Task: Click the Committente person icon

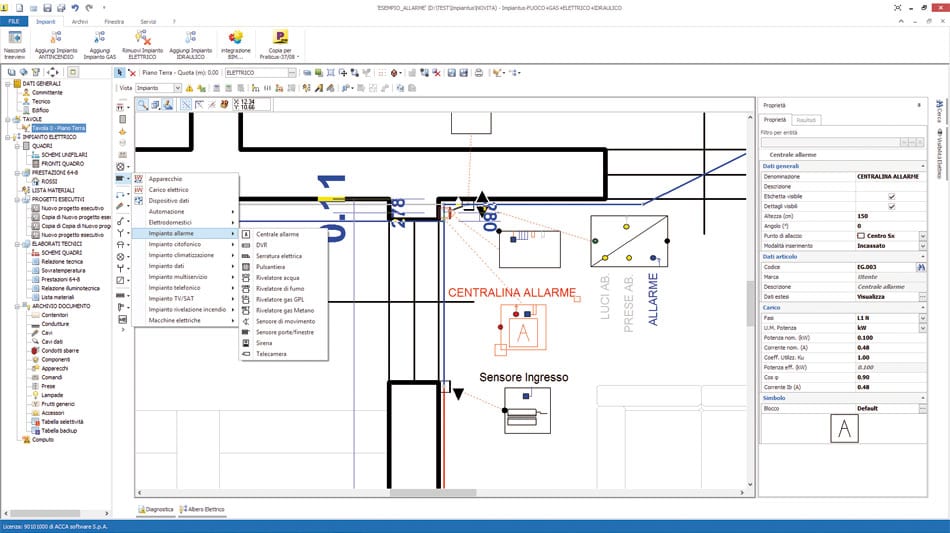Action: (26, 93)
